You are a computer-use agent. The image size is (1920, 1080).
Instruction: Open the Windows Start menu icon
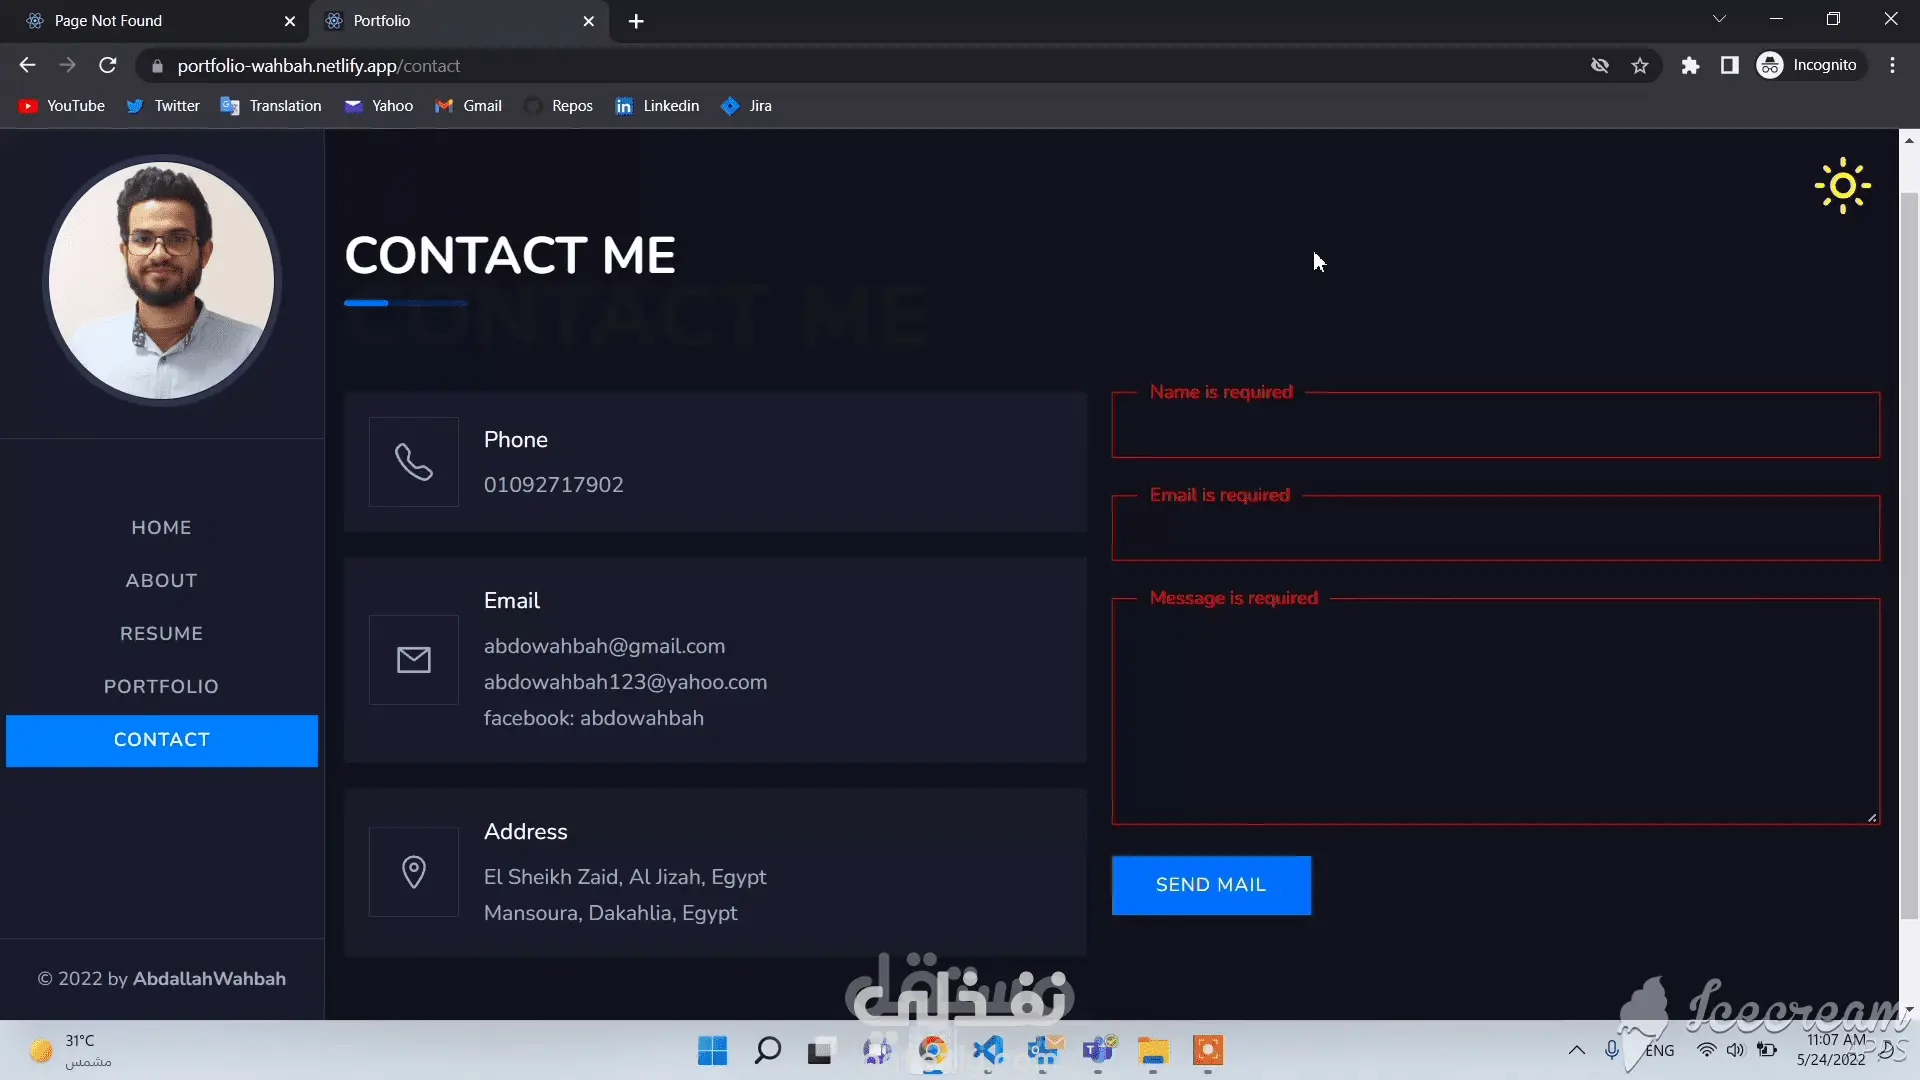coord(712,1051)
